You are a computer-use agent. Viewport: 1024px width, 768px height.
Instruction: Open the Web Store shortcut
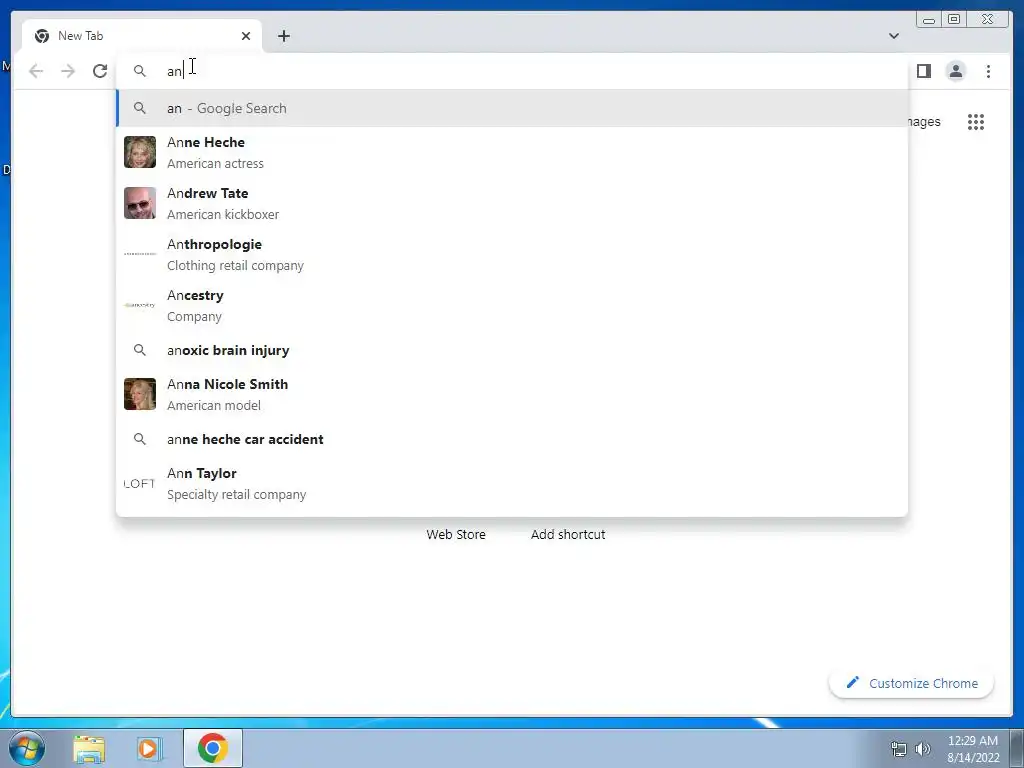(x=456, y=534)
